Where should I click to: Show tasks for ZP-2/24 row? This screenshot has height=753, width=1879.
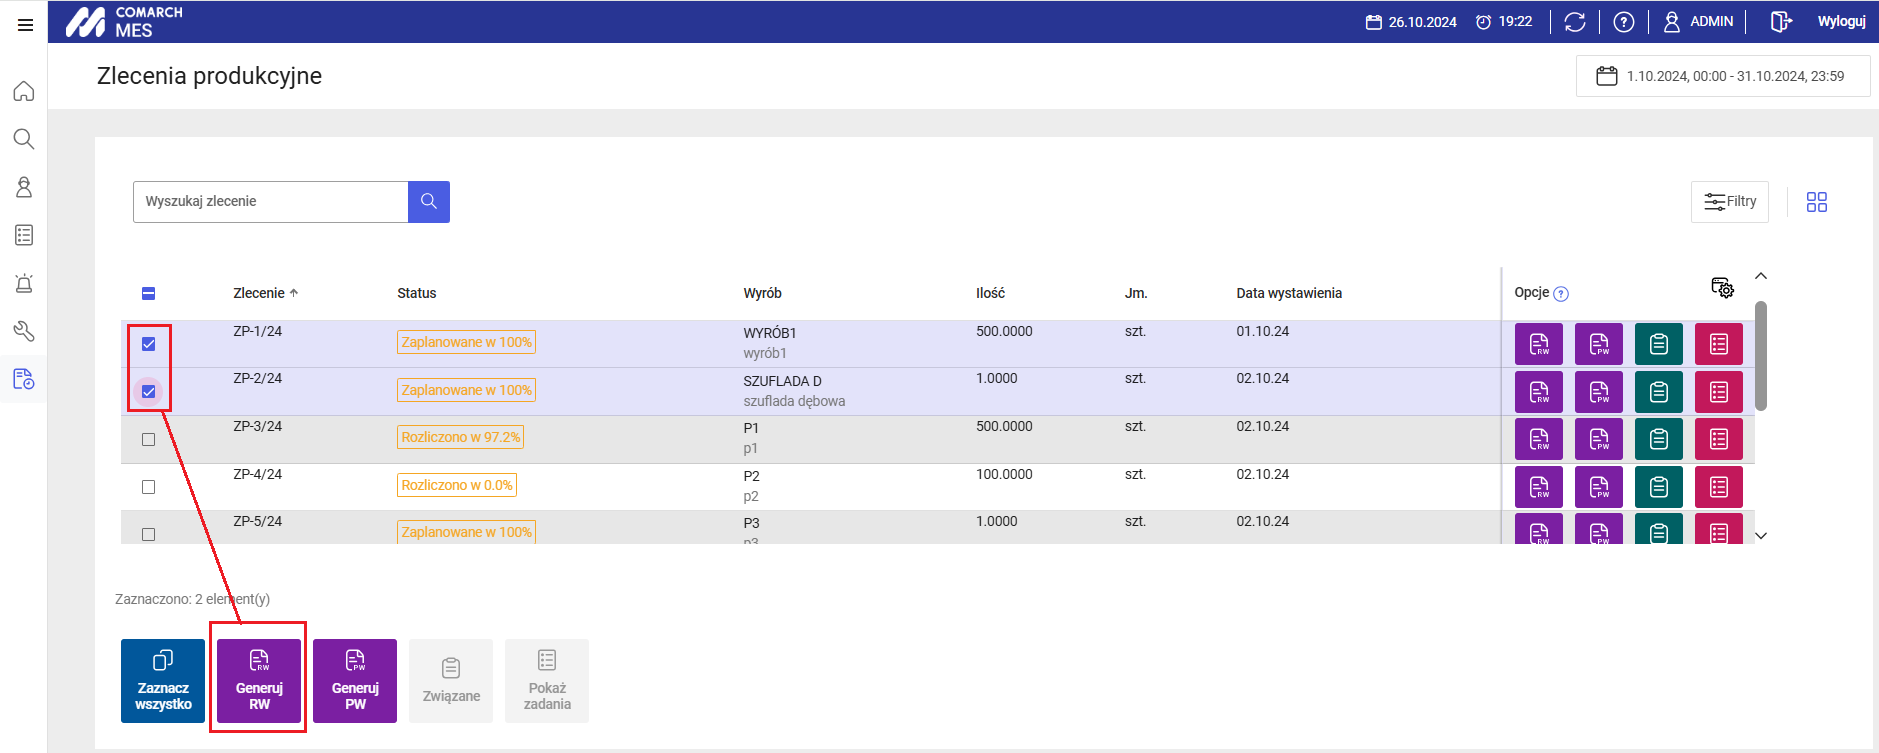(x=1719, y=392)
